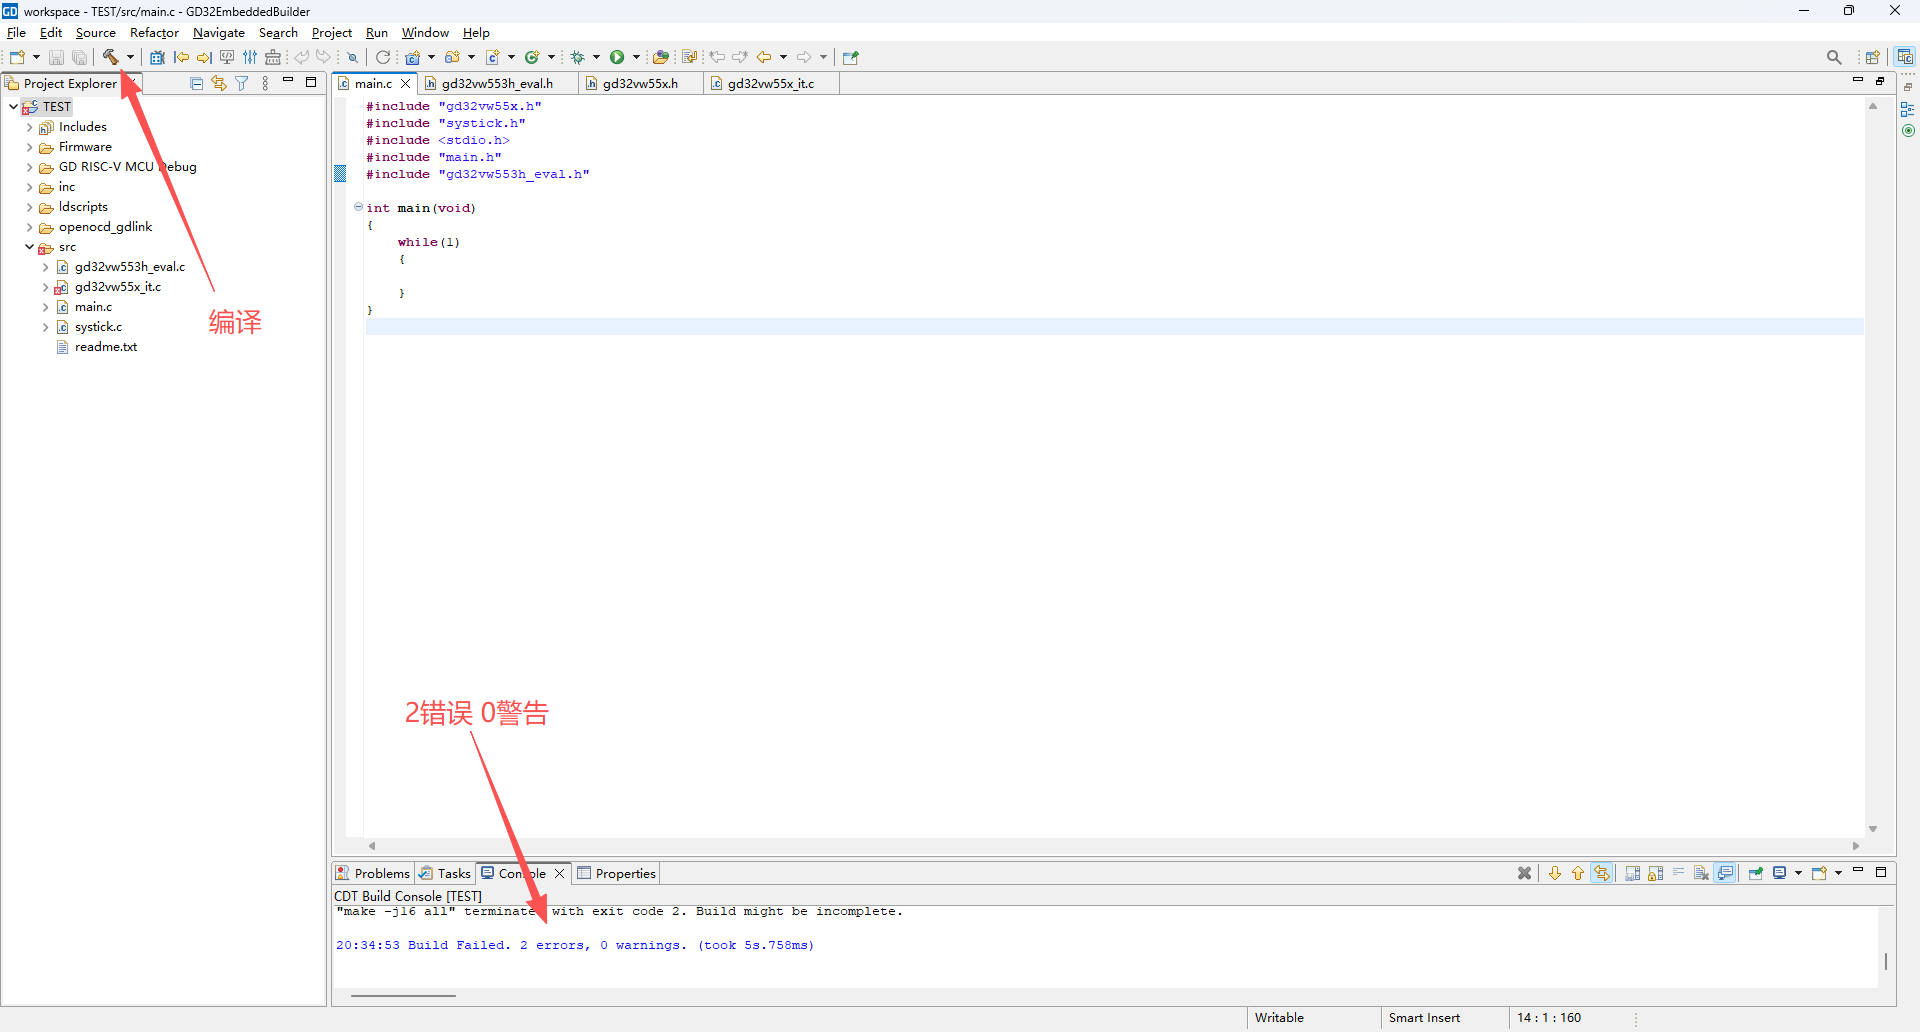Collapse the src folder in Project Explorer
This screenshot has width=1920, height=1032.
pyautogui.click(x=29, y=247)
